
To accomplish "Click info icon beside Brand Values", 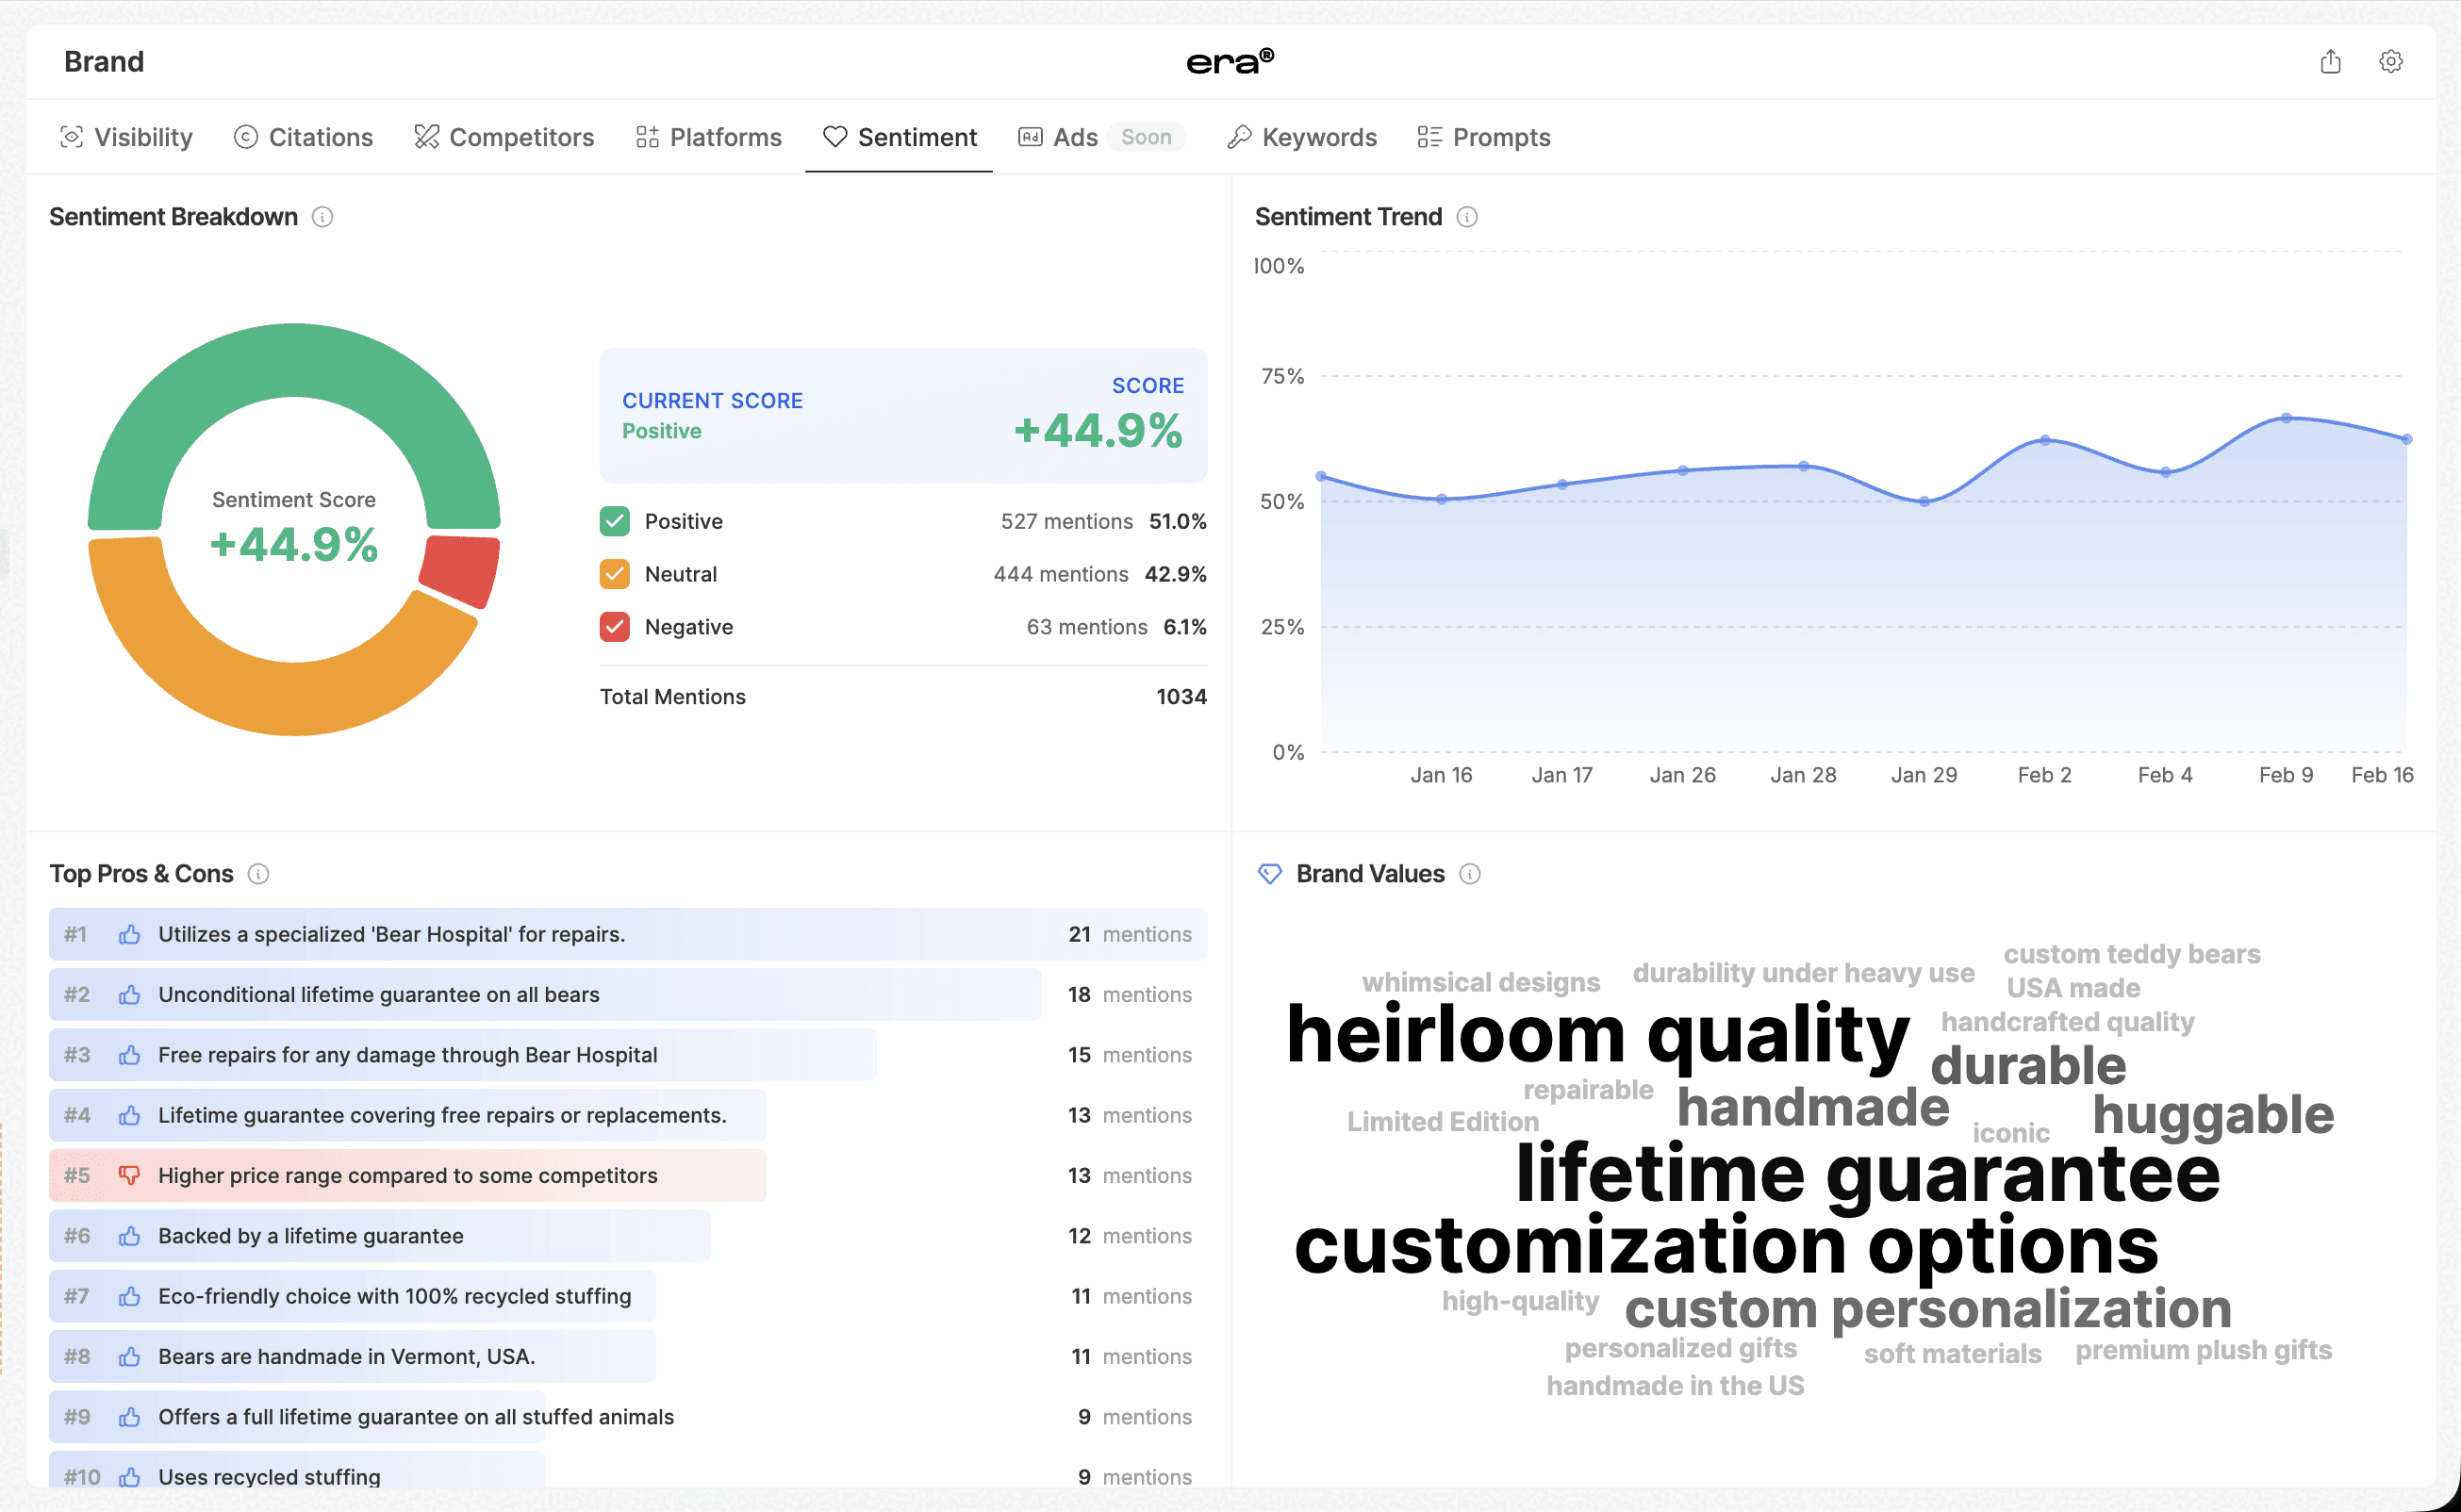I will click(1469, 874).
